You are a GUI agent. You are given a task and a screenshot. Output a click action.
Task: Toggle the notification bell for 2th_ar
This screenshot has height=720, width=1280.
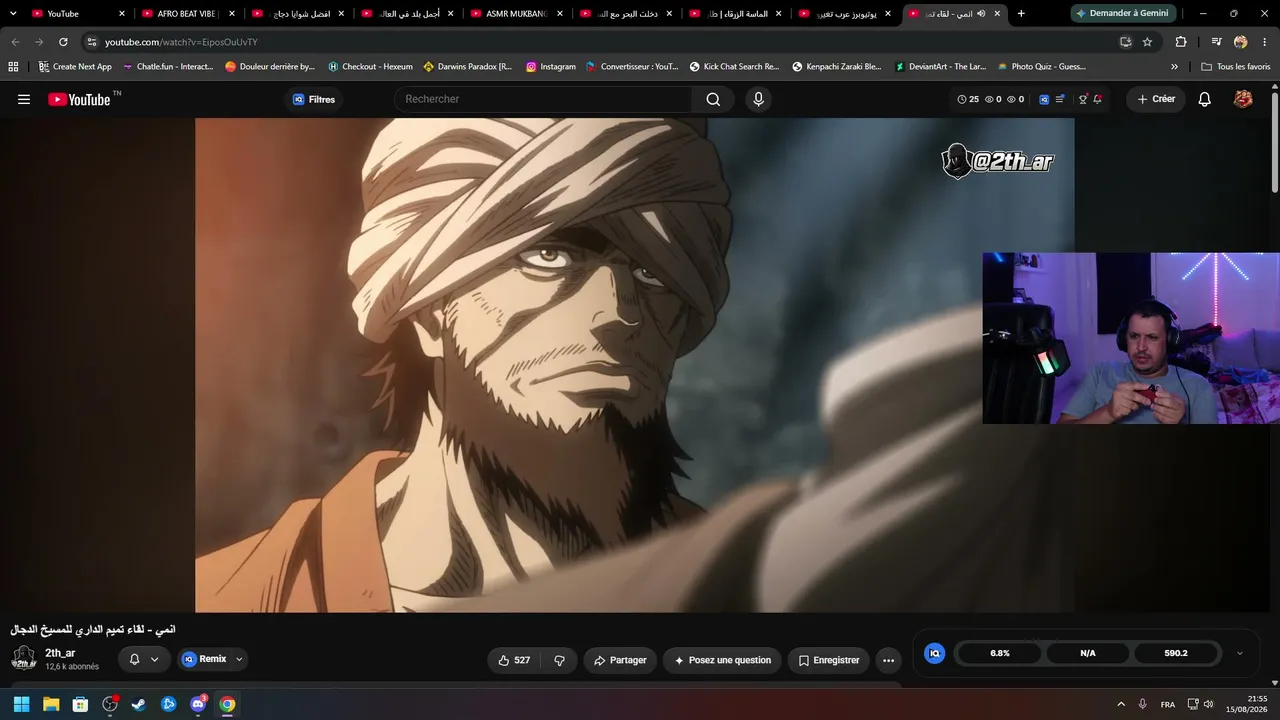tap(135, 660)
